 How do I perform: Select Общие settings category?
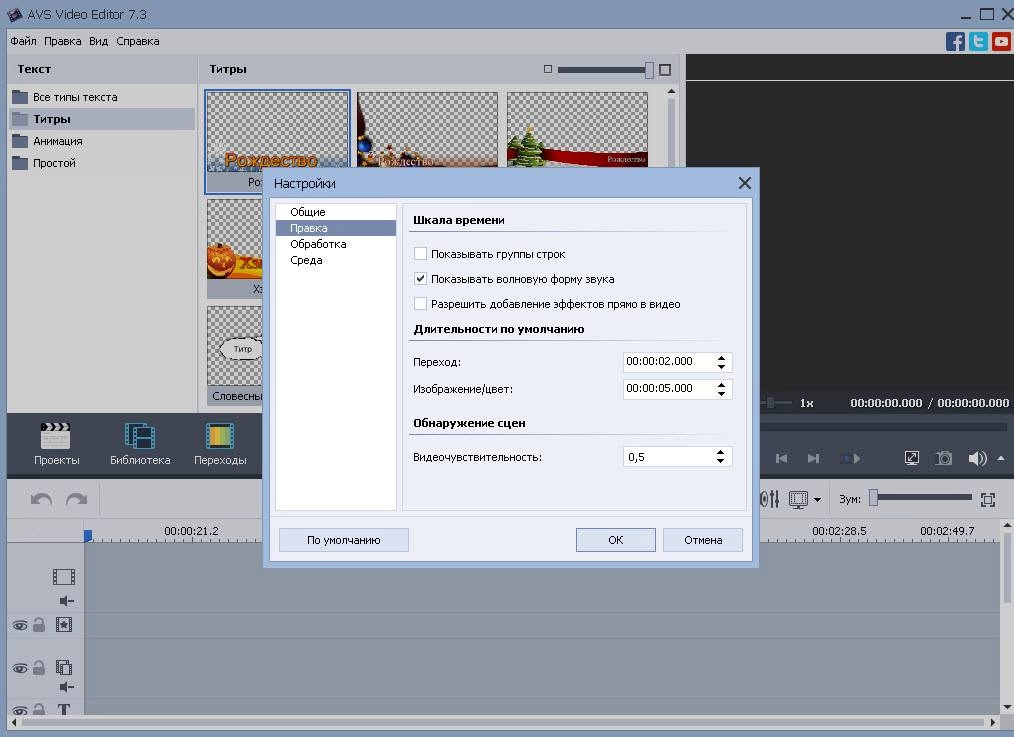336,212
